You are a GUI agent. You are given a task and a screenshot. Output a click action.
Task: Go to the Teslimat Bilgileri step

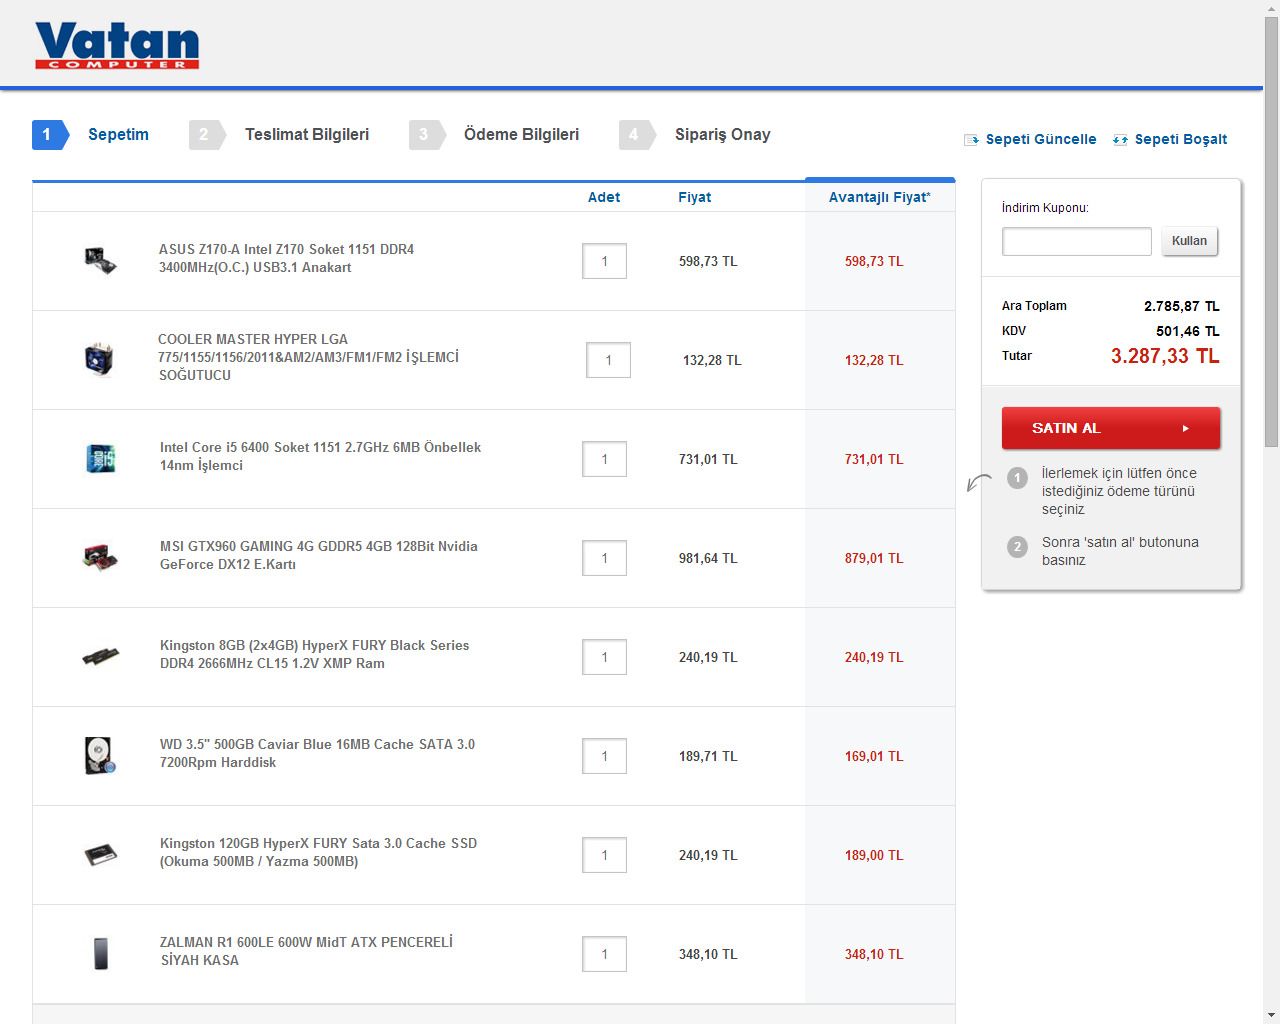[x=280, y=135]
